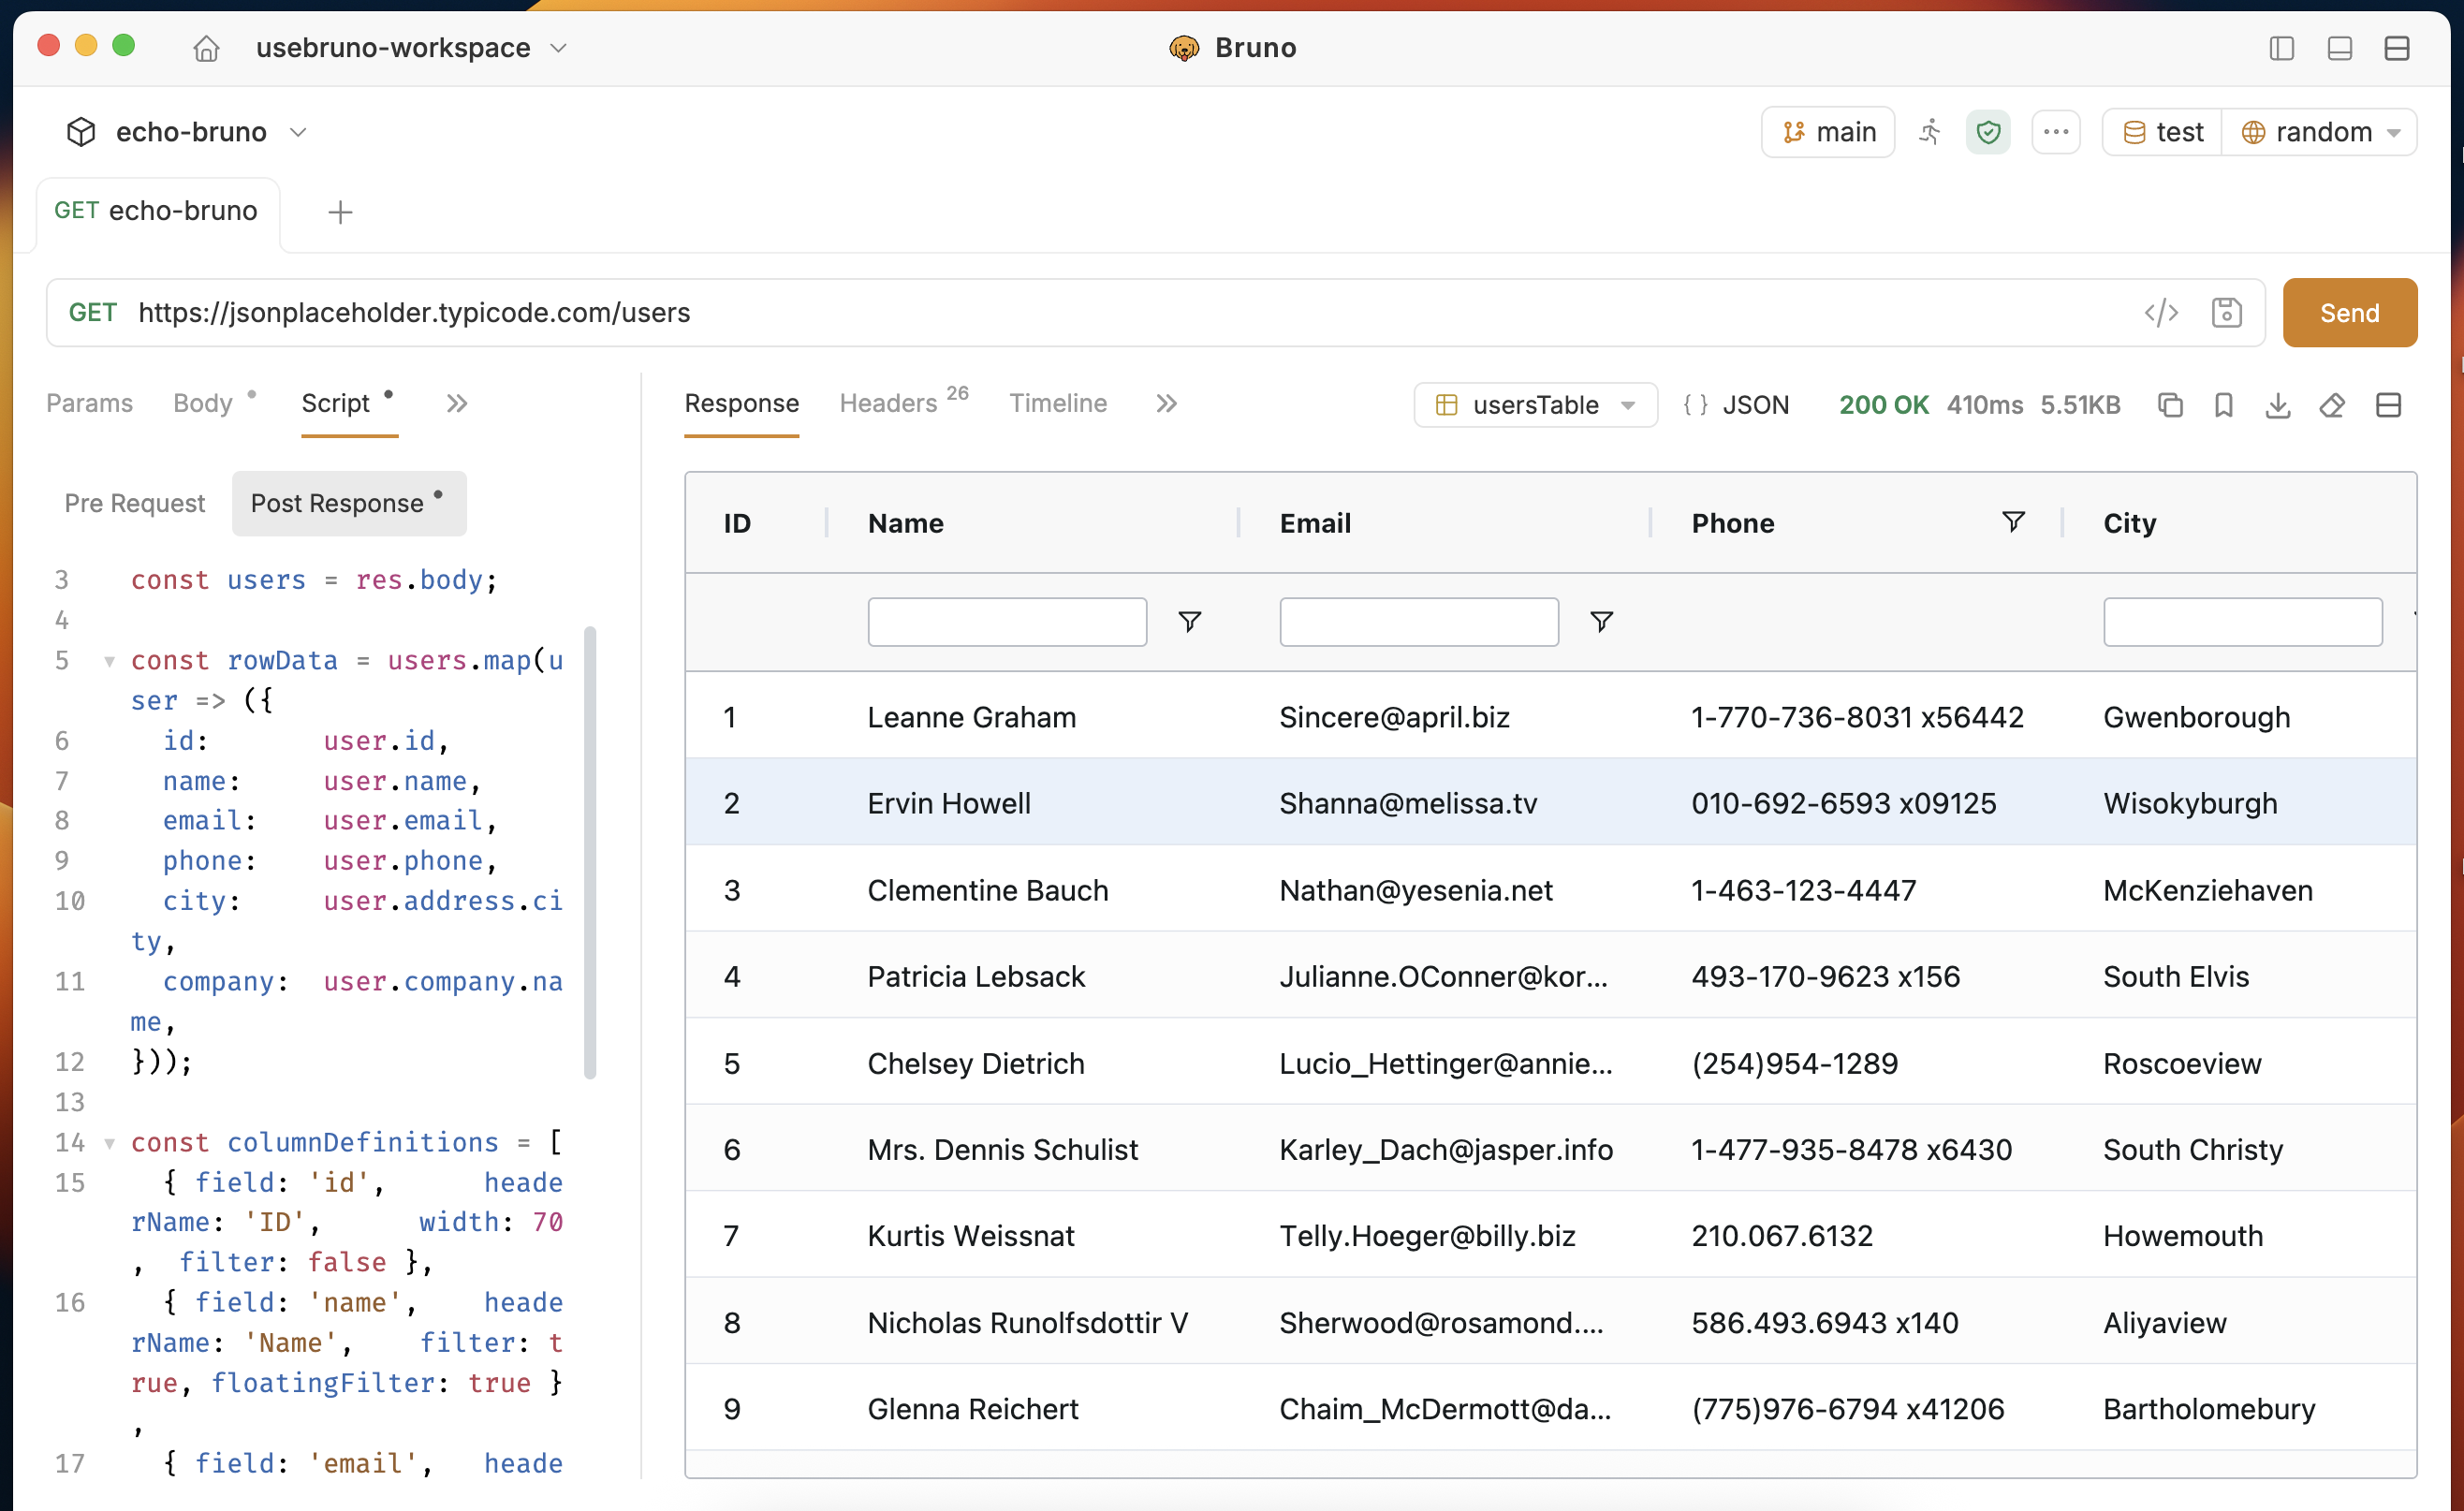The image size is (2464, 1511).
Task: Go to the home screen icon
Action: coord(206,48)
